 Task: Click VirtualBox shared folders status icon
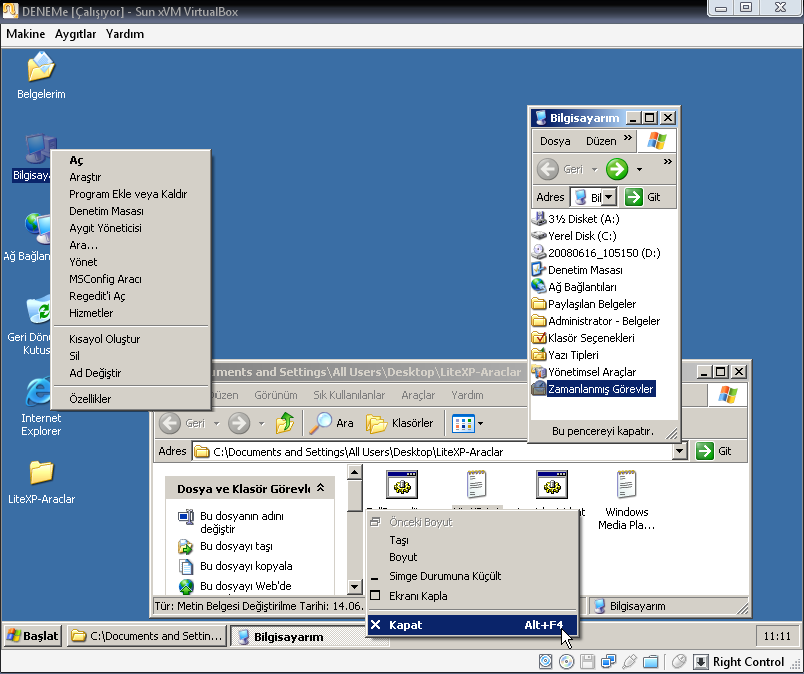click(x=650, y=661)
